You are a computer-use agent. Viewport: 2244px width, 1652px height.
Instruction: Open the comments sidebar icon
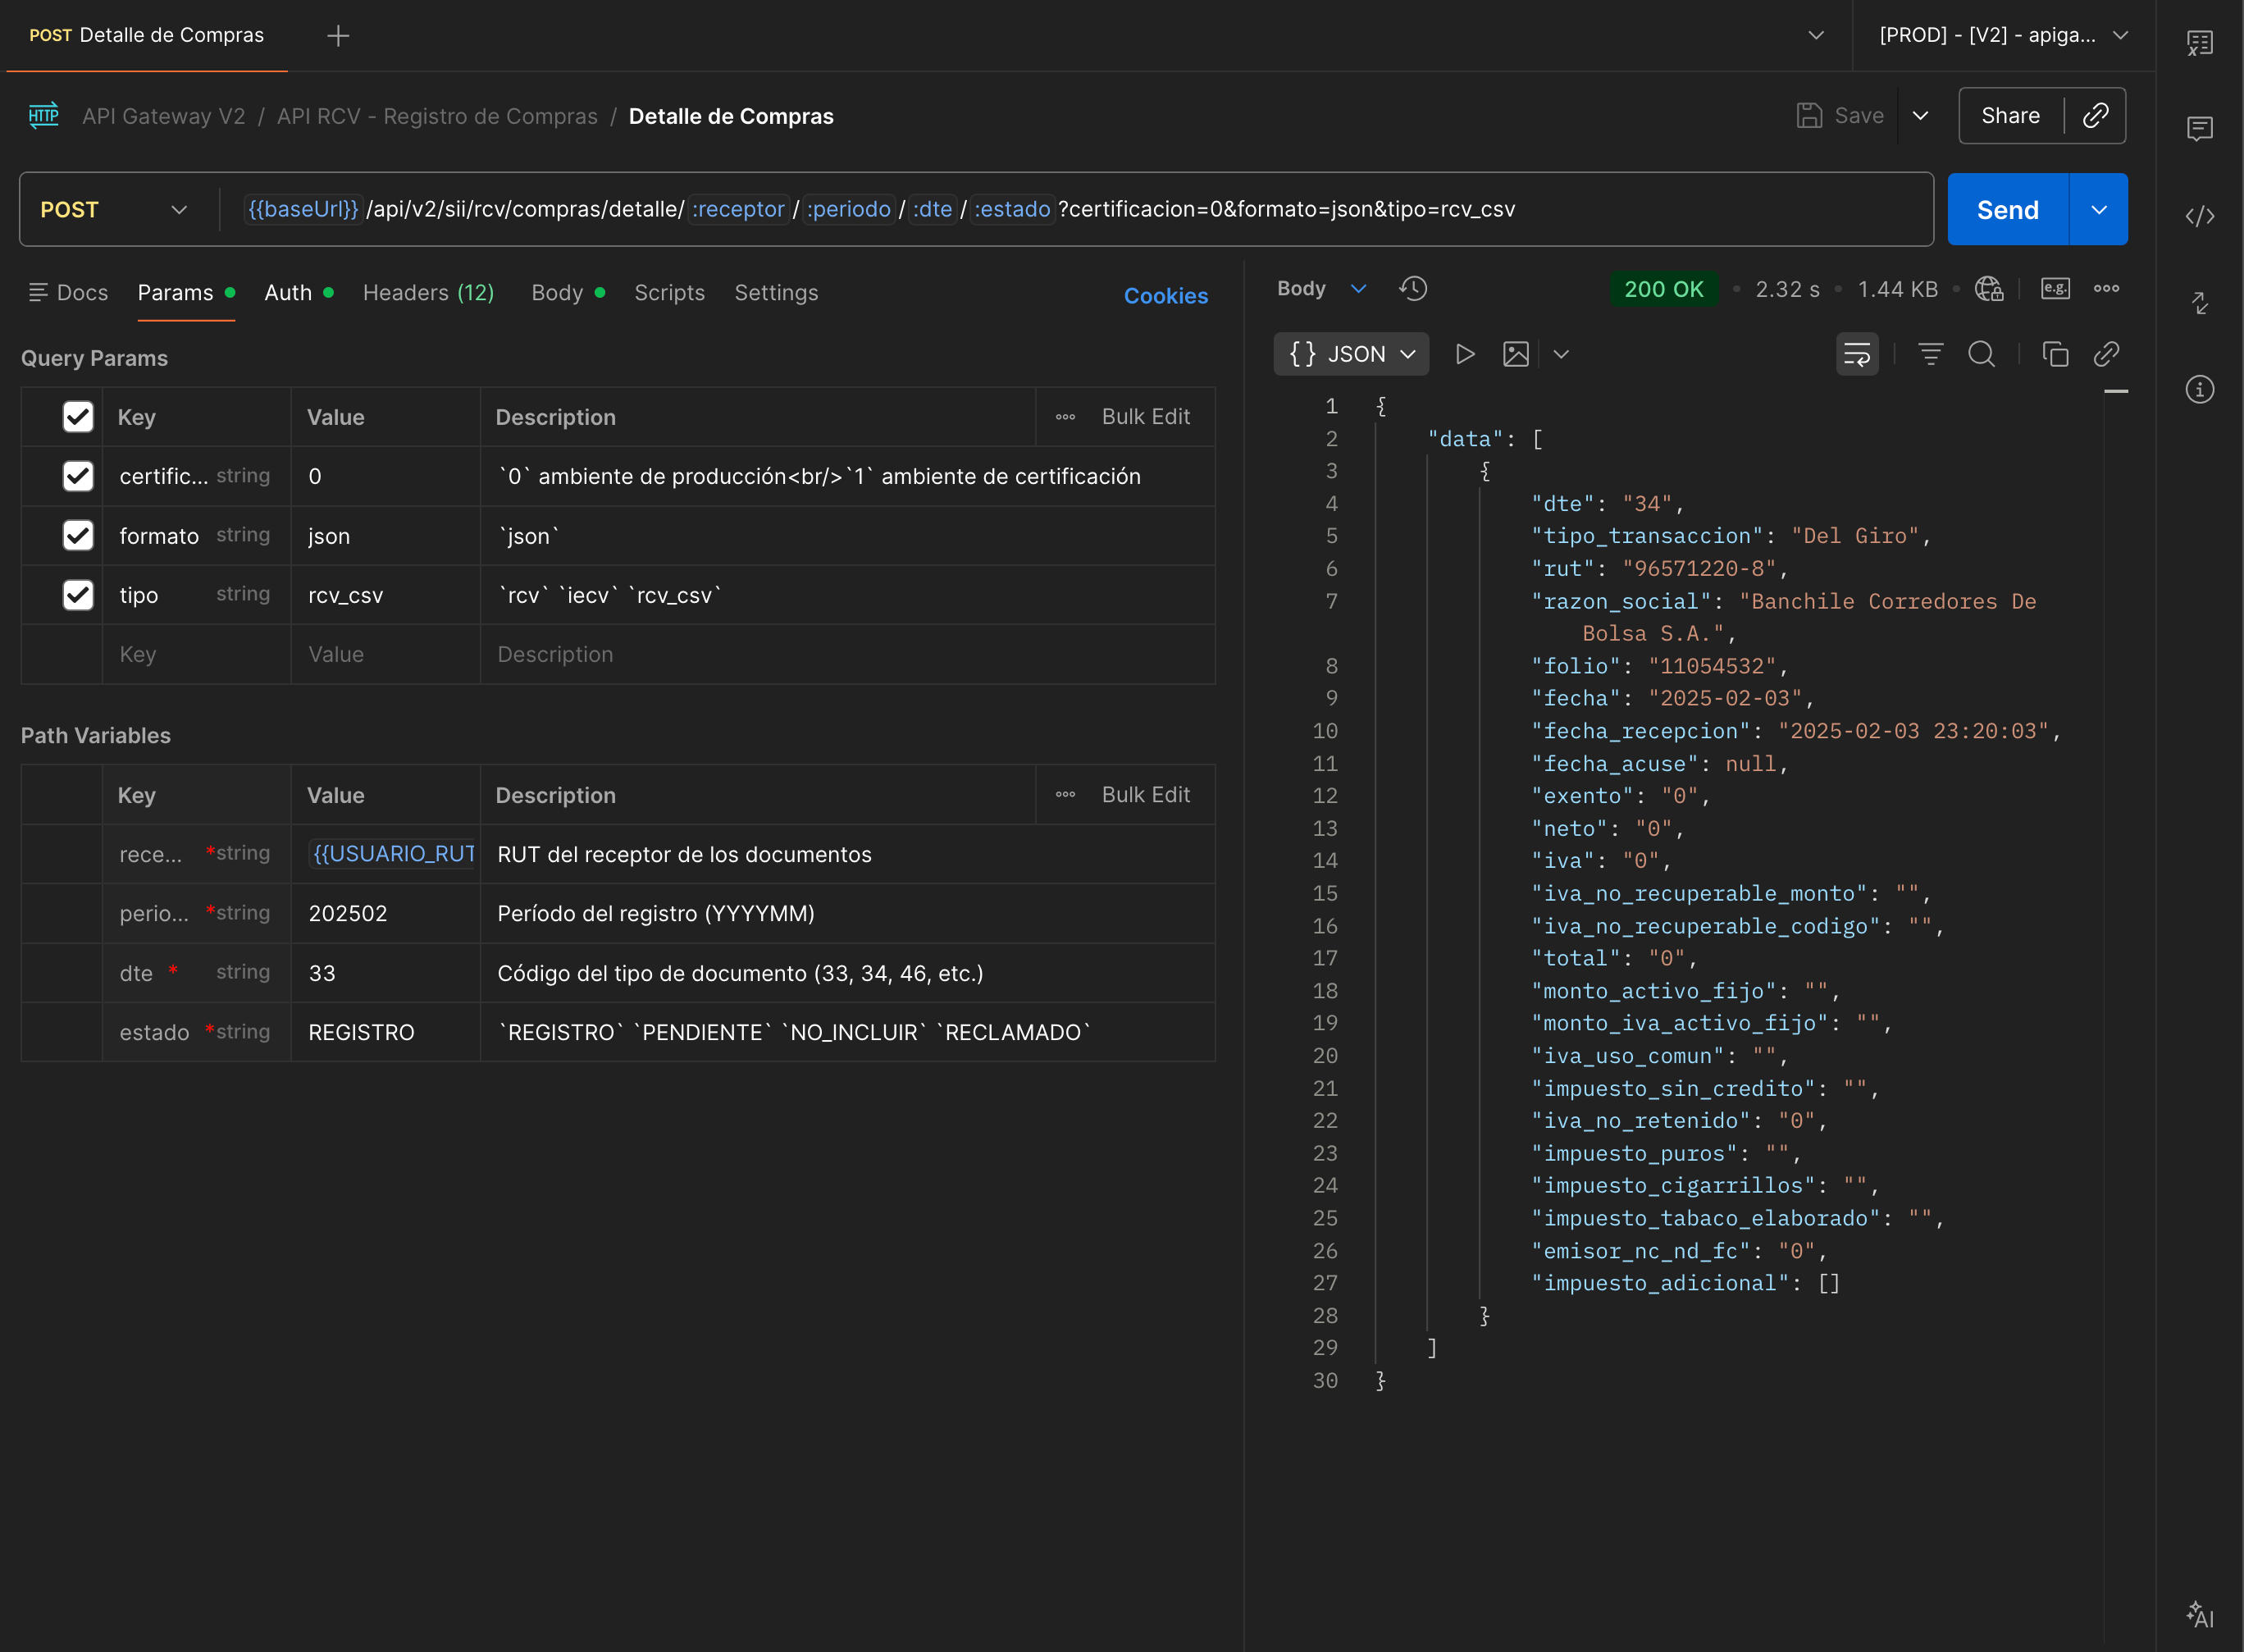2199,129
